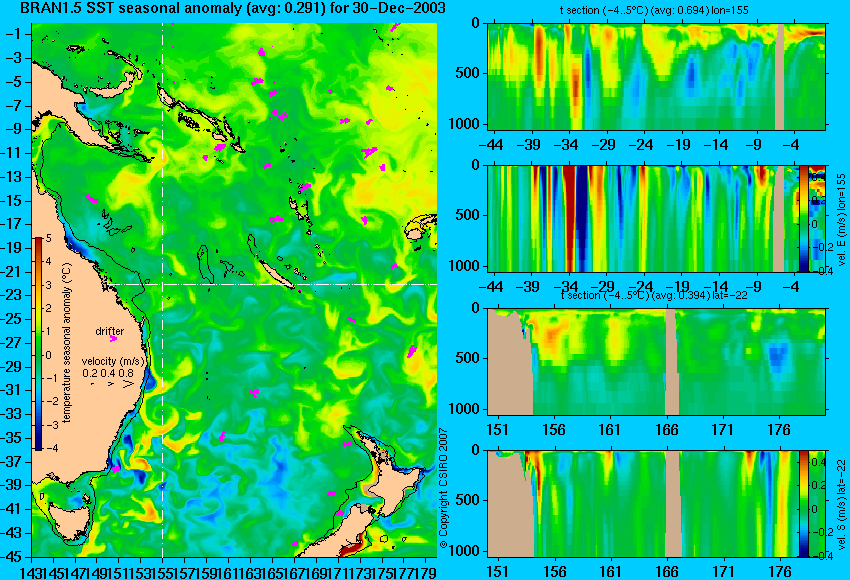Image resolution: width=850 pixels, height=580 pixels.
Task: Click the horizontal white dashed 22°S section line
Action: (272, 284)
